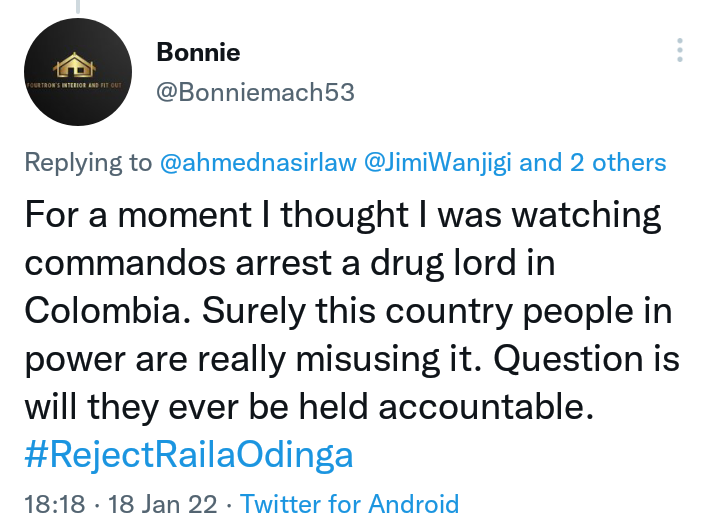Viewport: 720px width, 530px height.
Task: Open the @JimiWanjigi mention
Action: pyautogui.click(x=438, y=163)
